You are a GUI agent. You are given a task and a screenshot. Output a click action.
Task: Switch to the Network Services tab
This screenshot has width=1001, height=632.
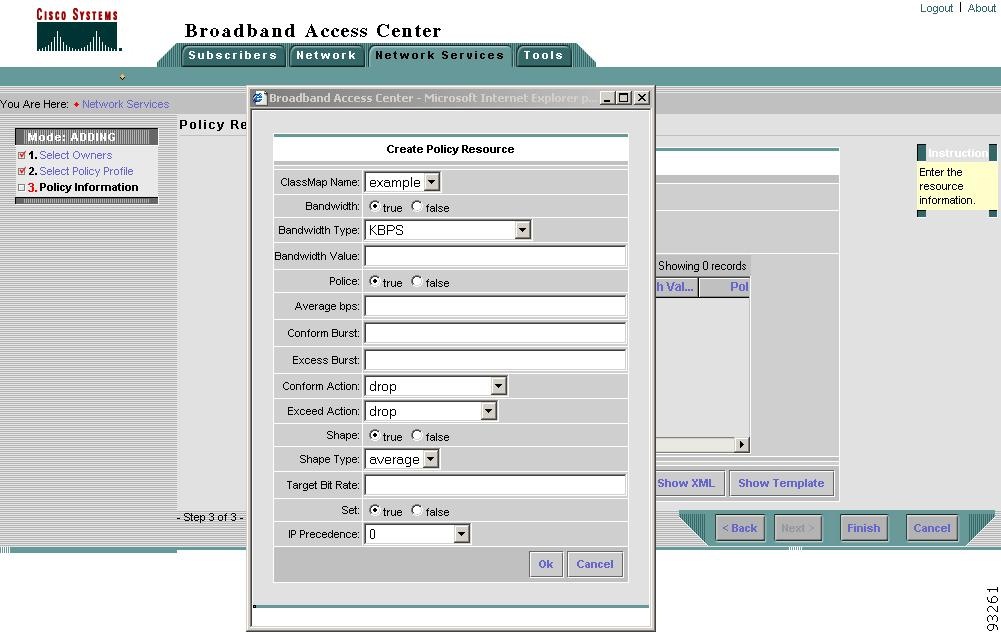[439, 56]
